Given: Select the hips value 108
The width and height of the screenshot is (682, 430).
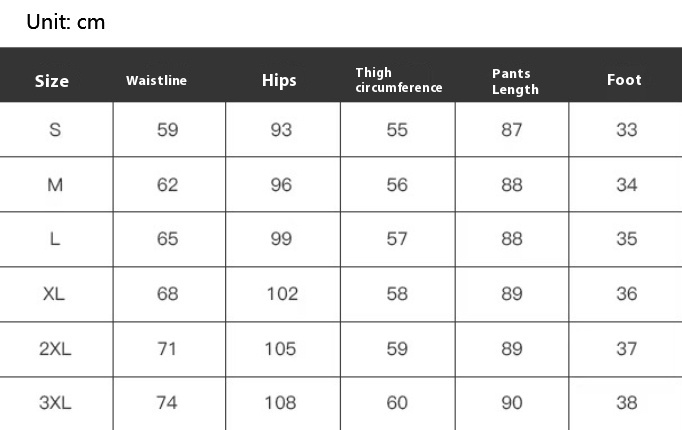Looking at the screenshot, I should click(x=281, y=403).
